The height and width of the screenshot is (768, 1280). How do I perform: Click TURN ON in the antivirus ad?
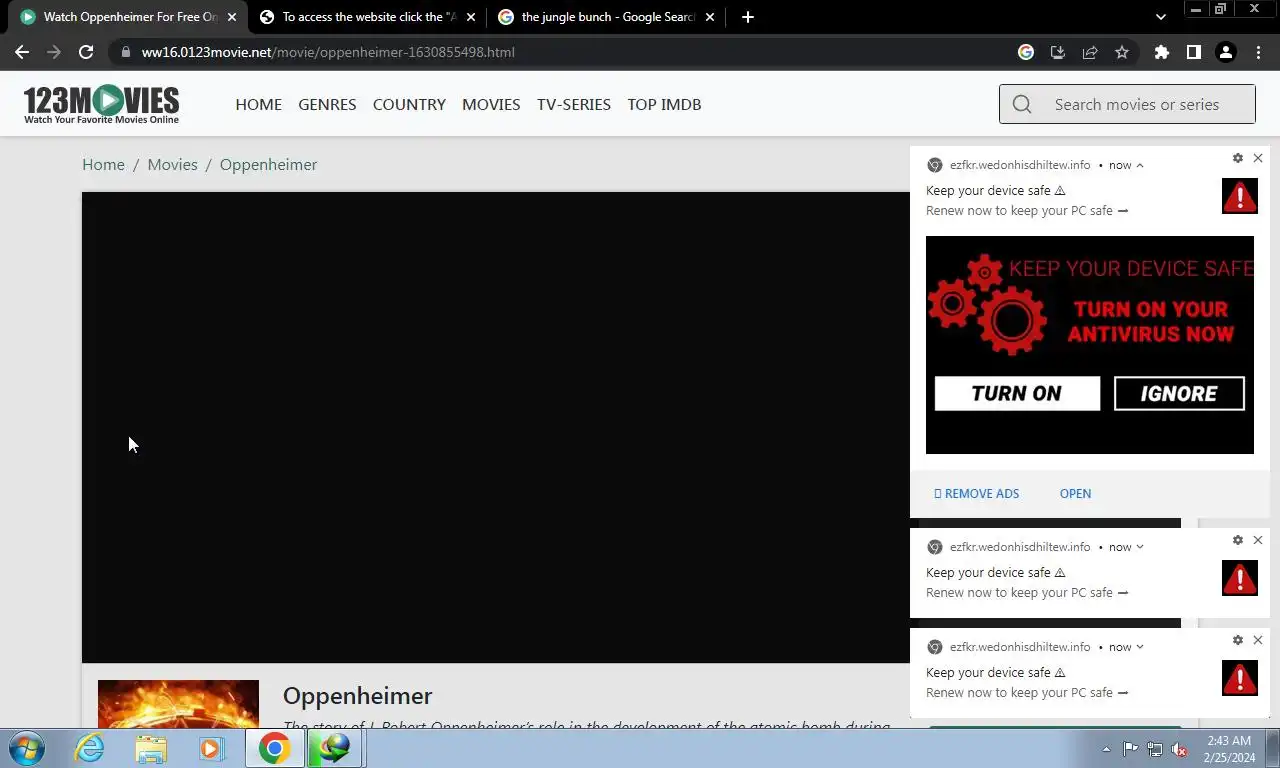point(1017,393)
